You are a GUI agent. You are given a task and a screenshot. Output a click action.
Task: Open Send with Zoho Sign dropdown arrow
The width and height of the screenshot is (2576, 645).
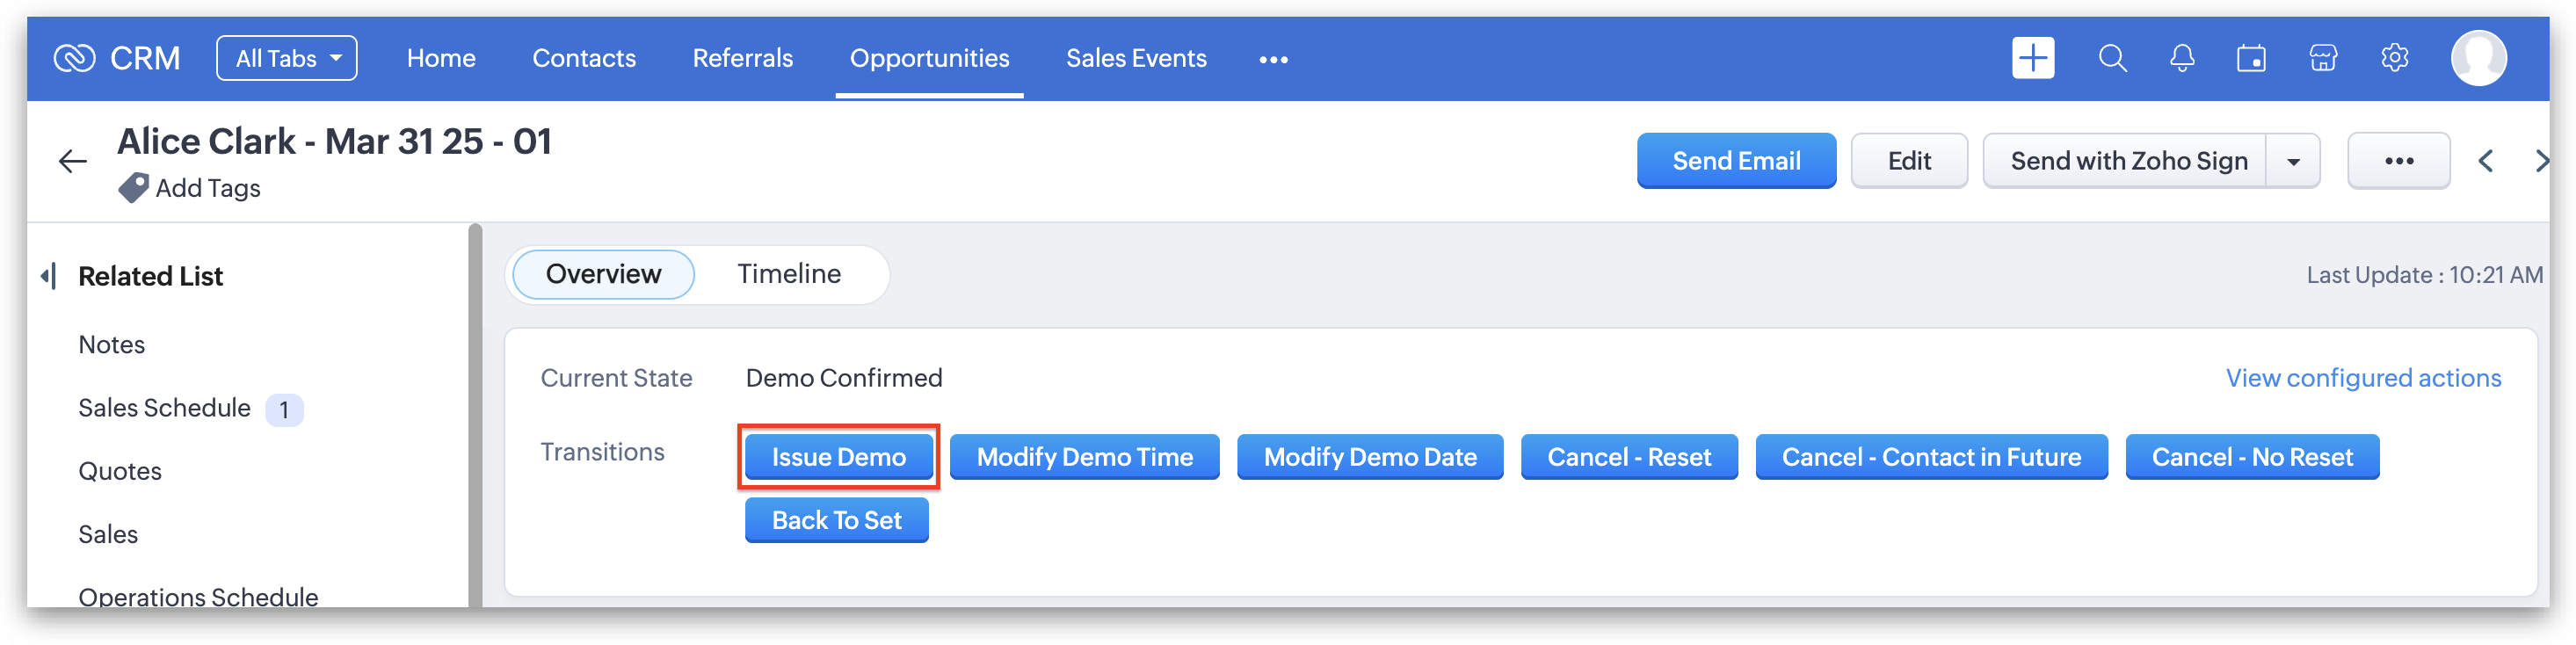[x=2293, y=162]
